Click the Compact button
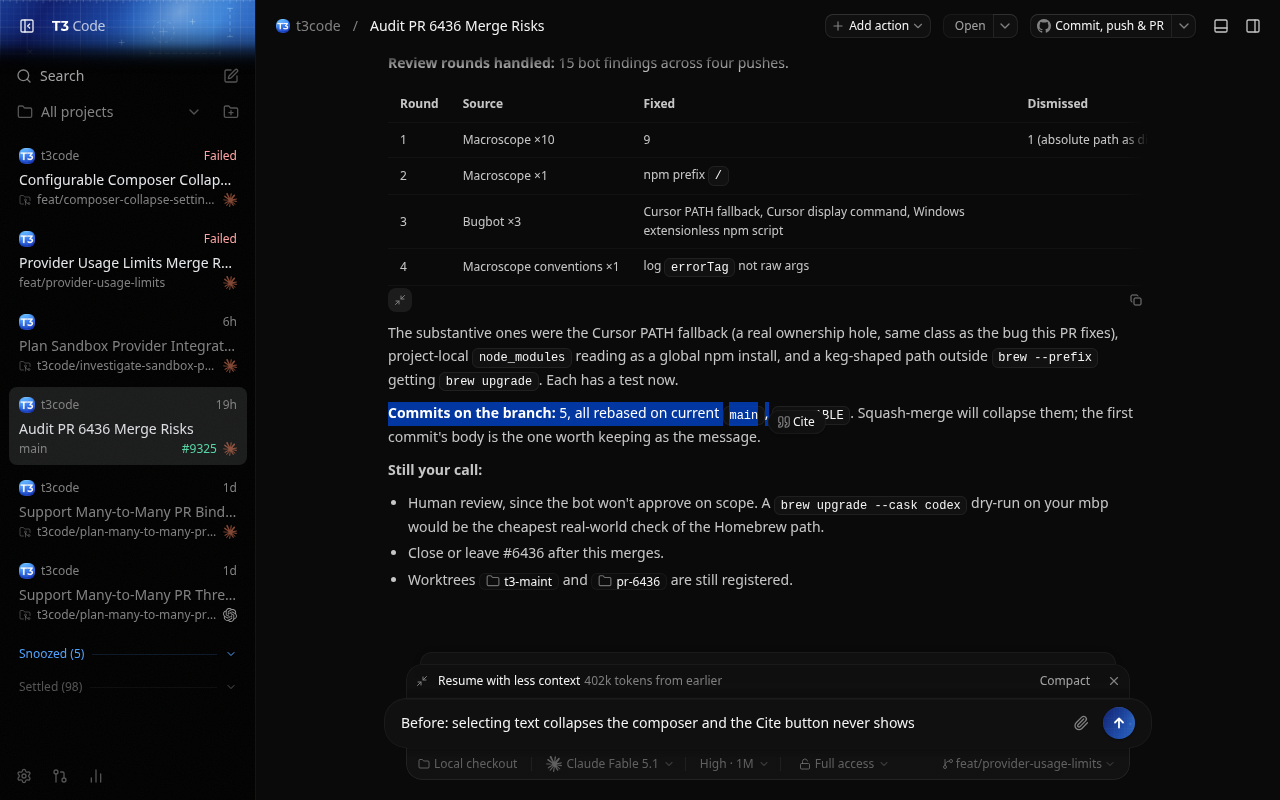Image resolution: width=1280 pixels, height=800 pixels. coord(1064,680)
